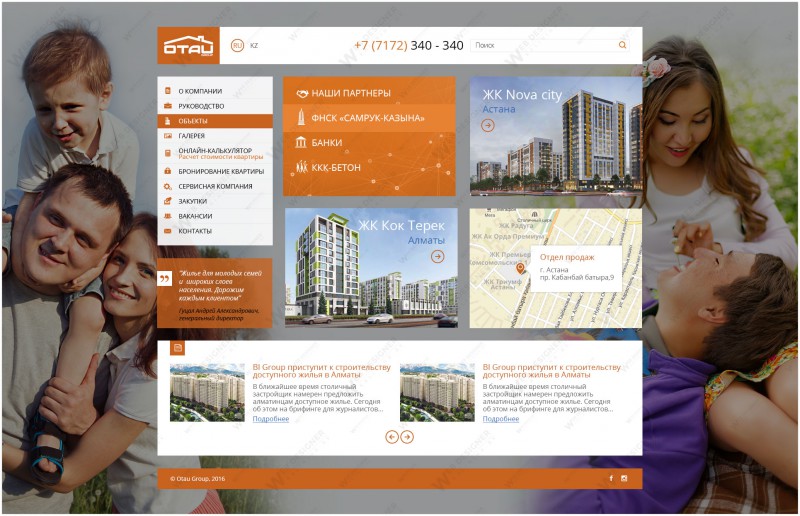Click icon beside Закупки
The width and height of the screenshot is (800, 516).
(167, 201)
